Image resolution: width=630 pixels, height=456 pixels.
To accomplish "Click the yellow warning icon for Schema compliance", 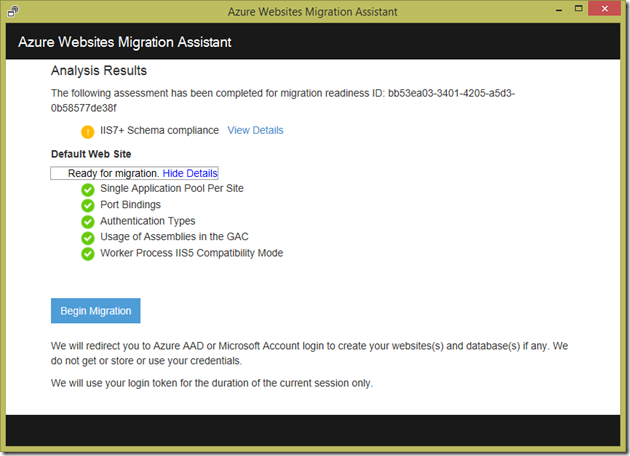I will (x=88, y=131).
